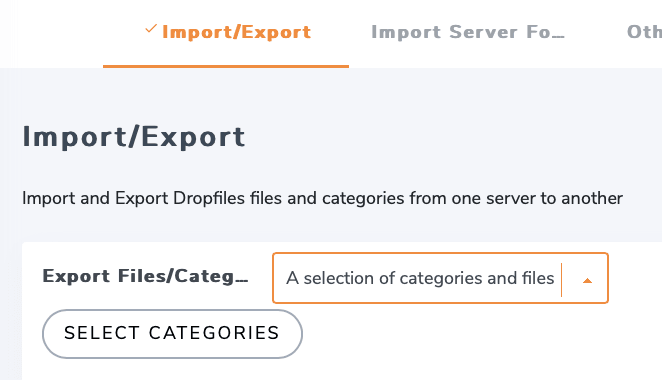Click the vertical divider inside export dropdown
This screenshot has width=662, height=380.
pos(562,280)
